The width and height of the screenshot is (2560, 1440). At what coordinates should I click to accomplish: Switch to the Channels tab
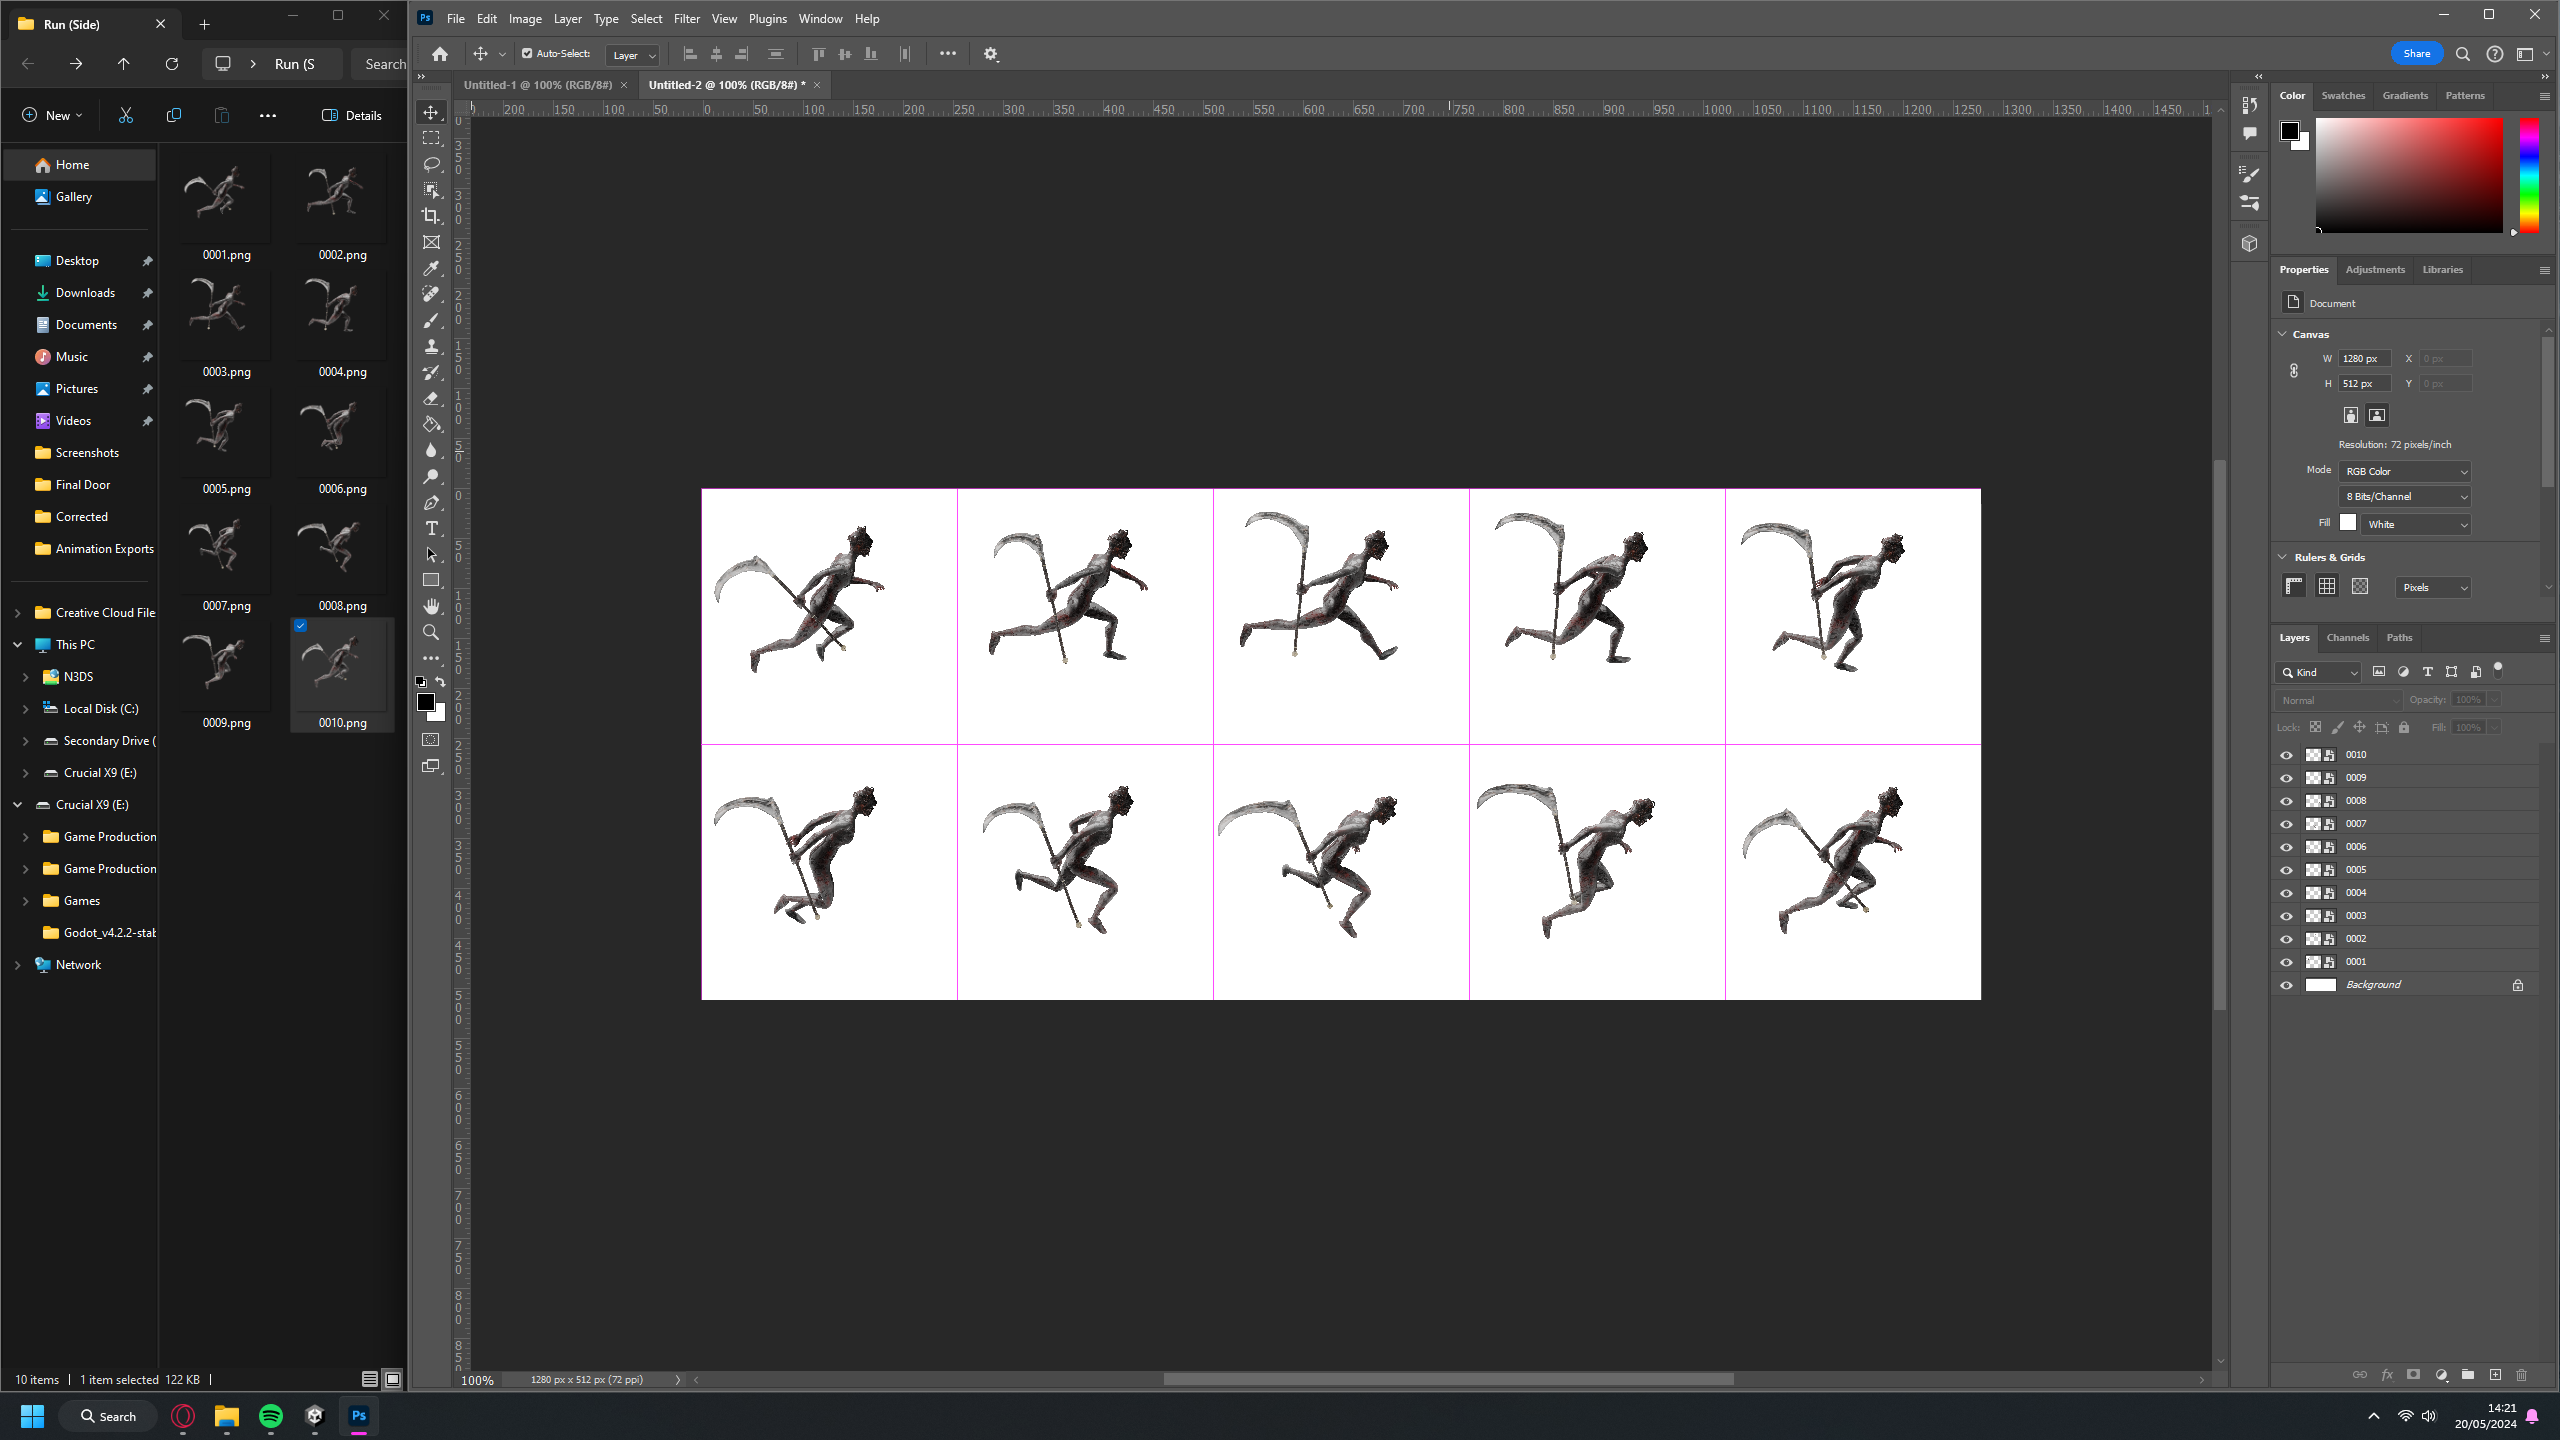[x=2347, y=637]
